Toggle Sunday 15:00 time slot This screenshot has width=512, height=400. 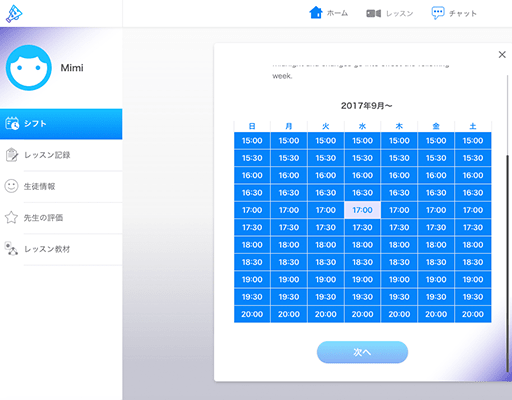(x=252, y=141)
